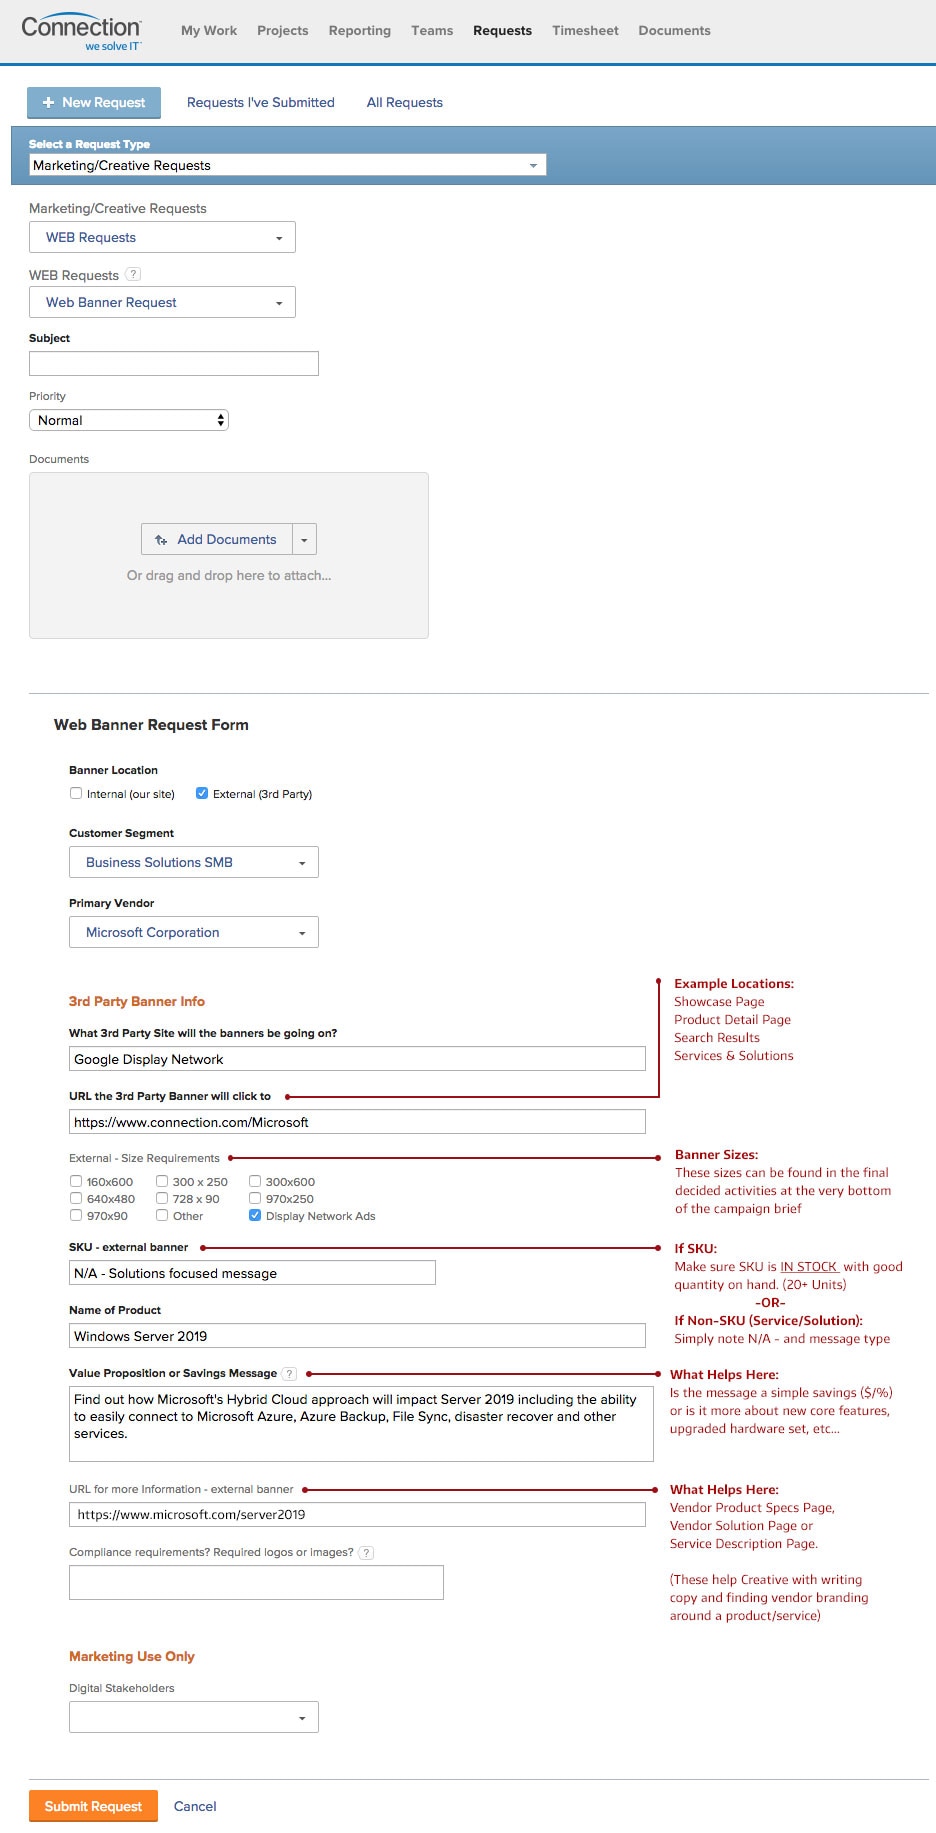
Task: Open the Primary Vendor Microsoft Corporation dropdown
Action: 194,932
